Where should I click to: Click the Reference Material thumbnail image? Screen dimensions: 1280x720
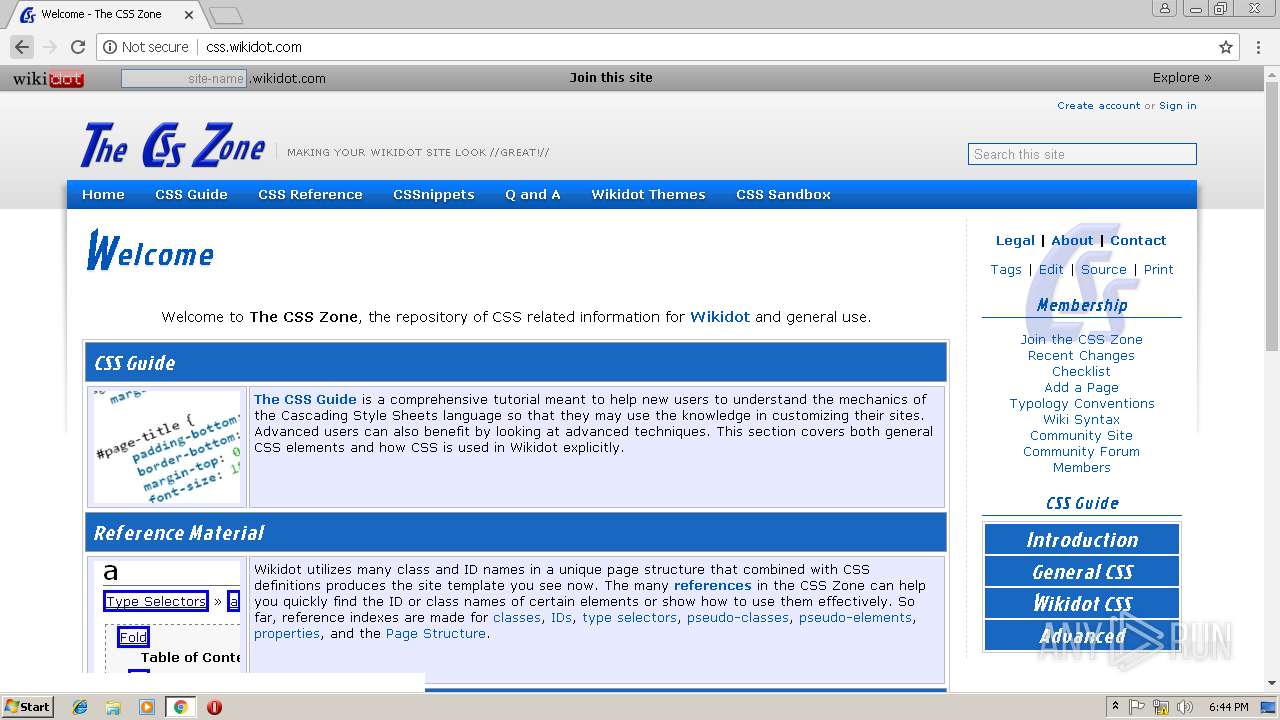(x=167, y=618)
